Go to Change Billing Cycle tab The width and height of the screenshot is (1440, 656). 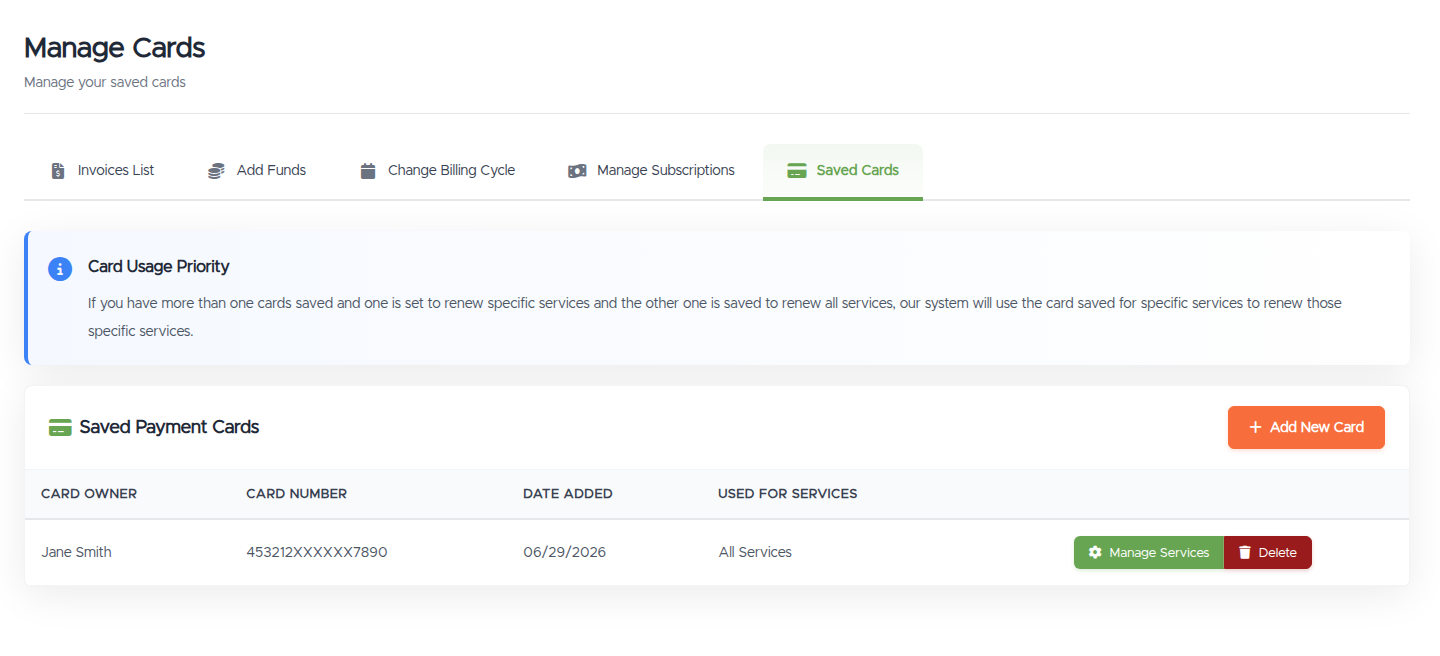click(x=438, y=171)
